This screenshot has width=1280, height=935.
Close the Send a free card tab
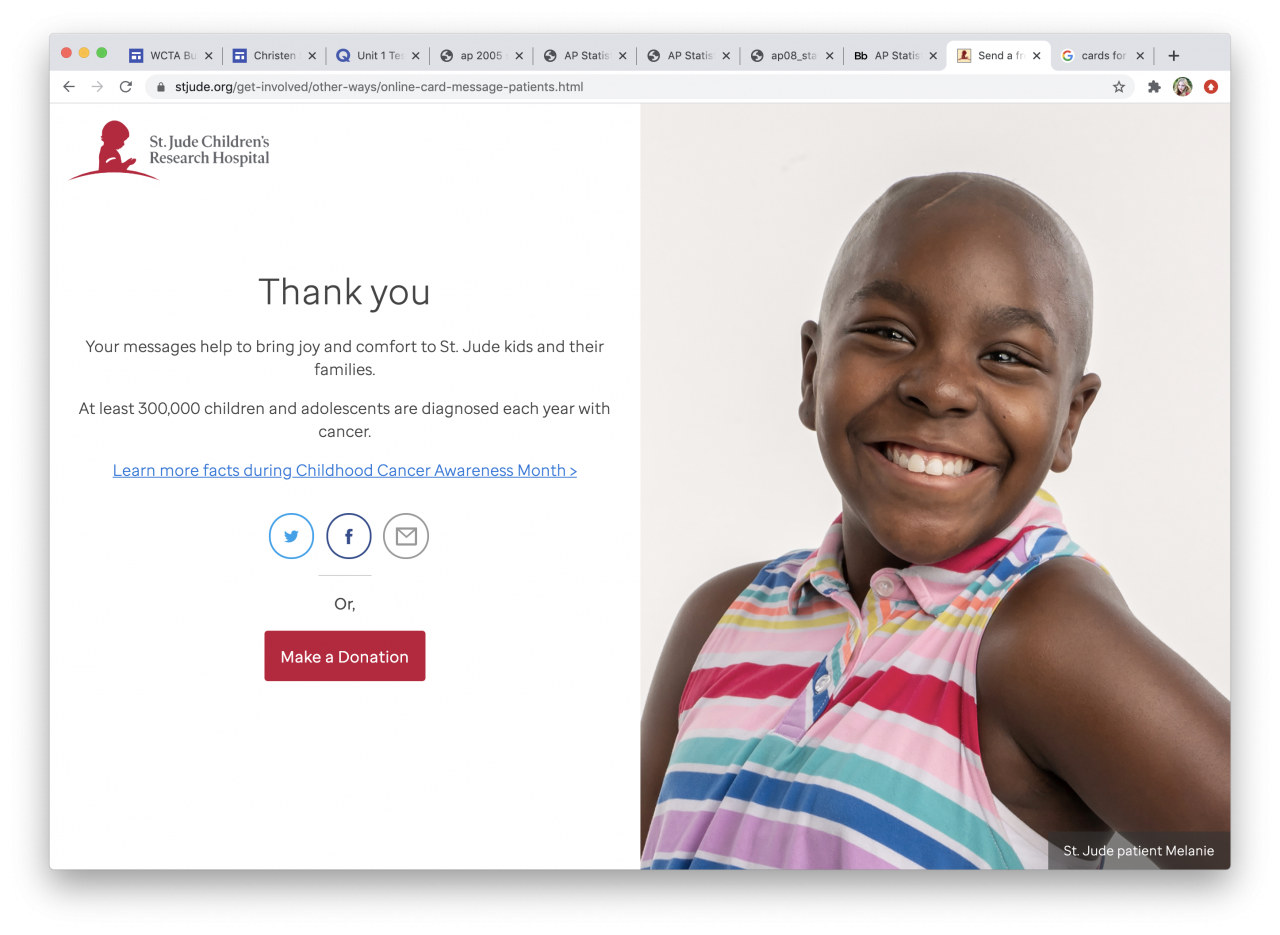(1036, 56)
